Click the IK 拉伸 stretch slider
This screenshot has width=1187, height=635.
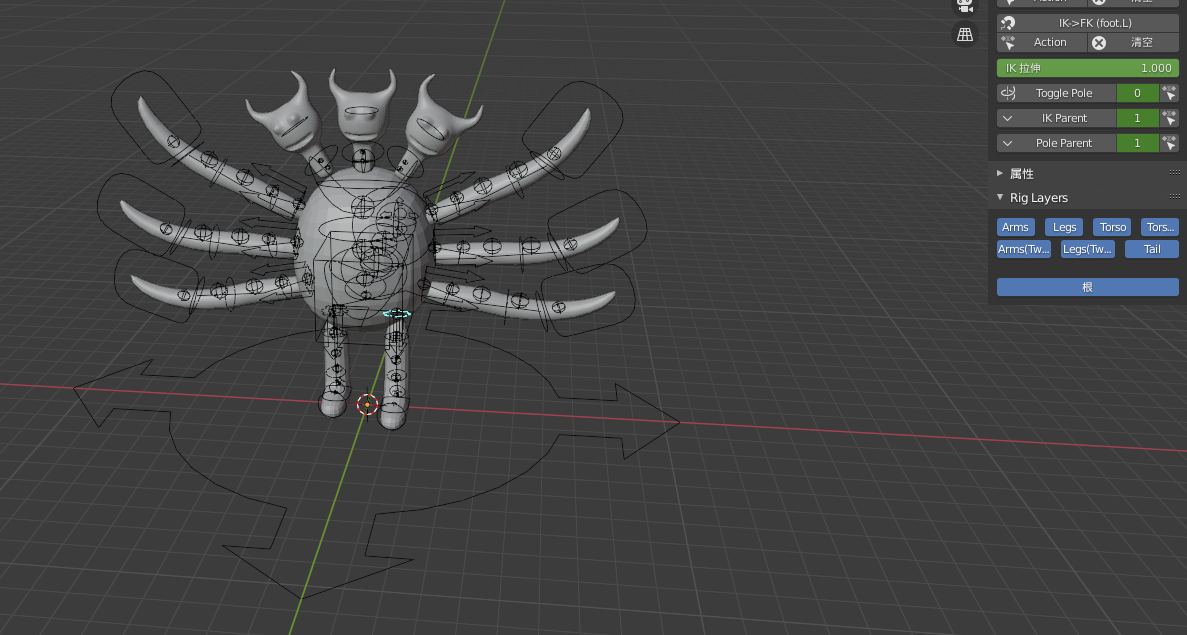(1087, 68)
